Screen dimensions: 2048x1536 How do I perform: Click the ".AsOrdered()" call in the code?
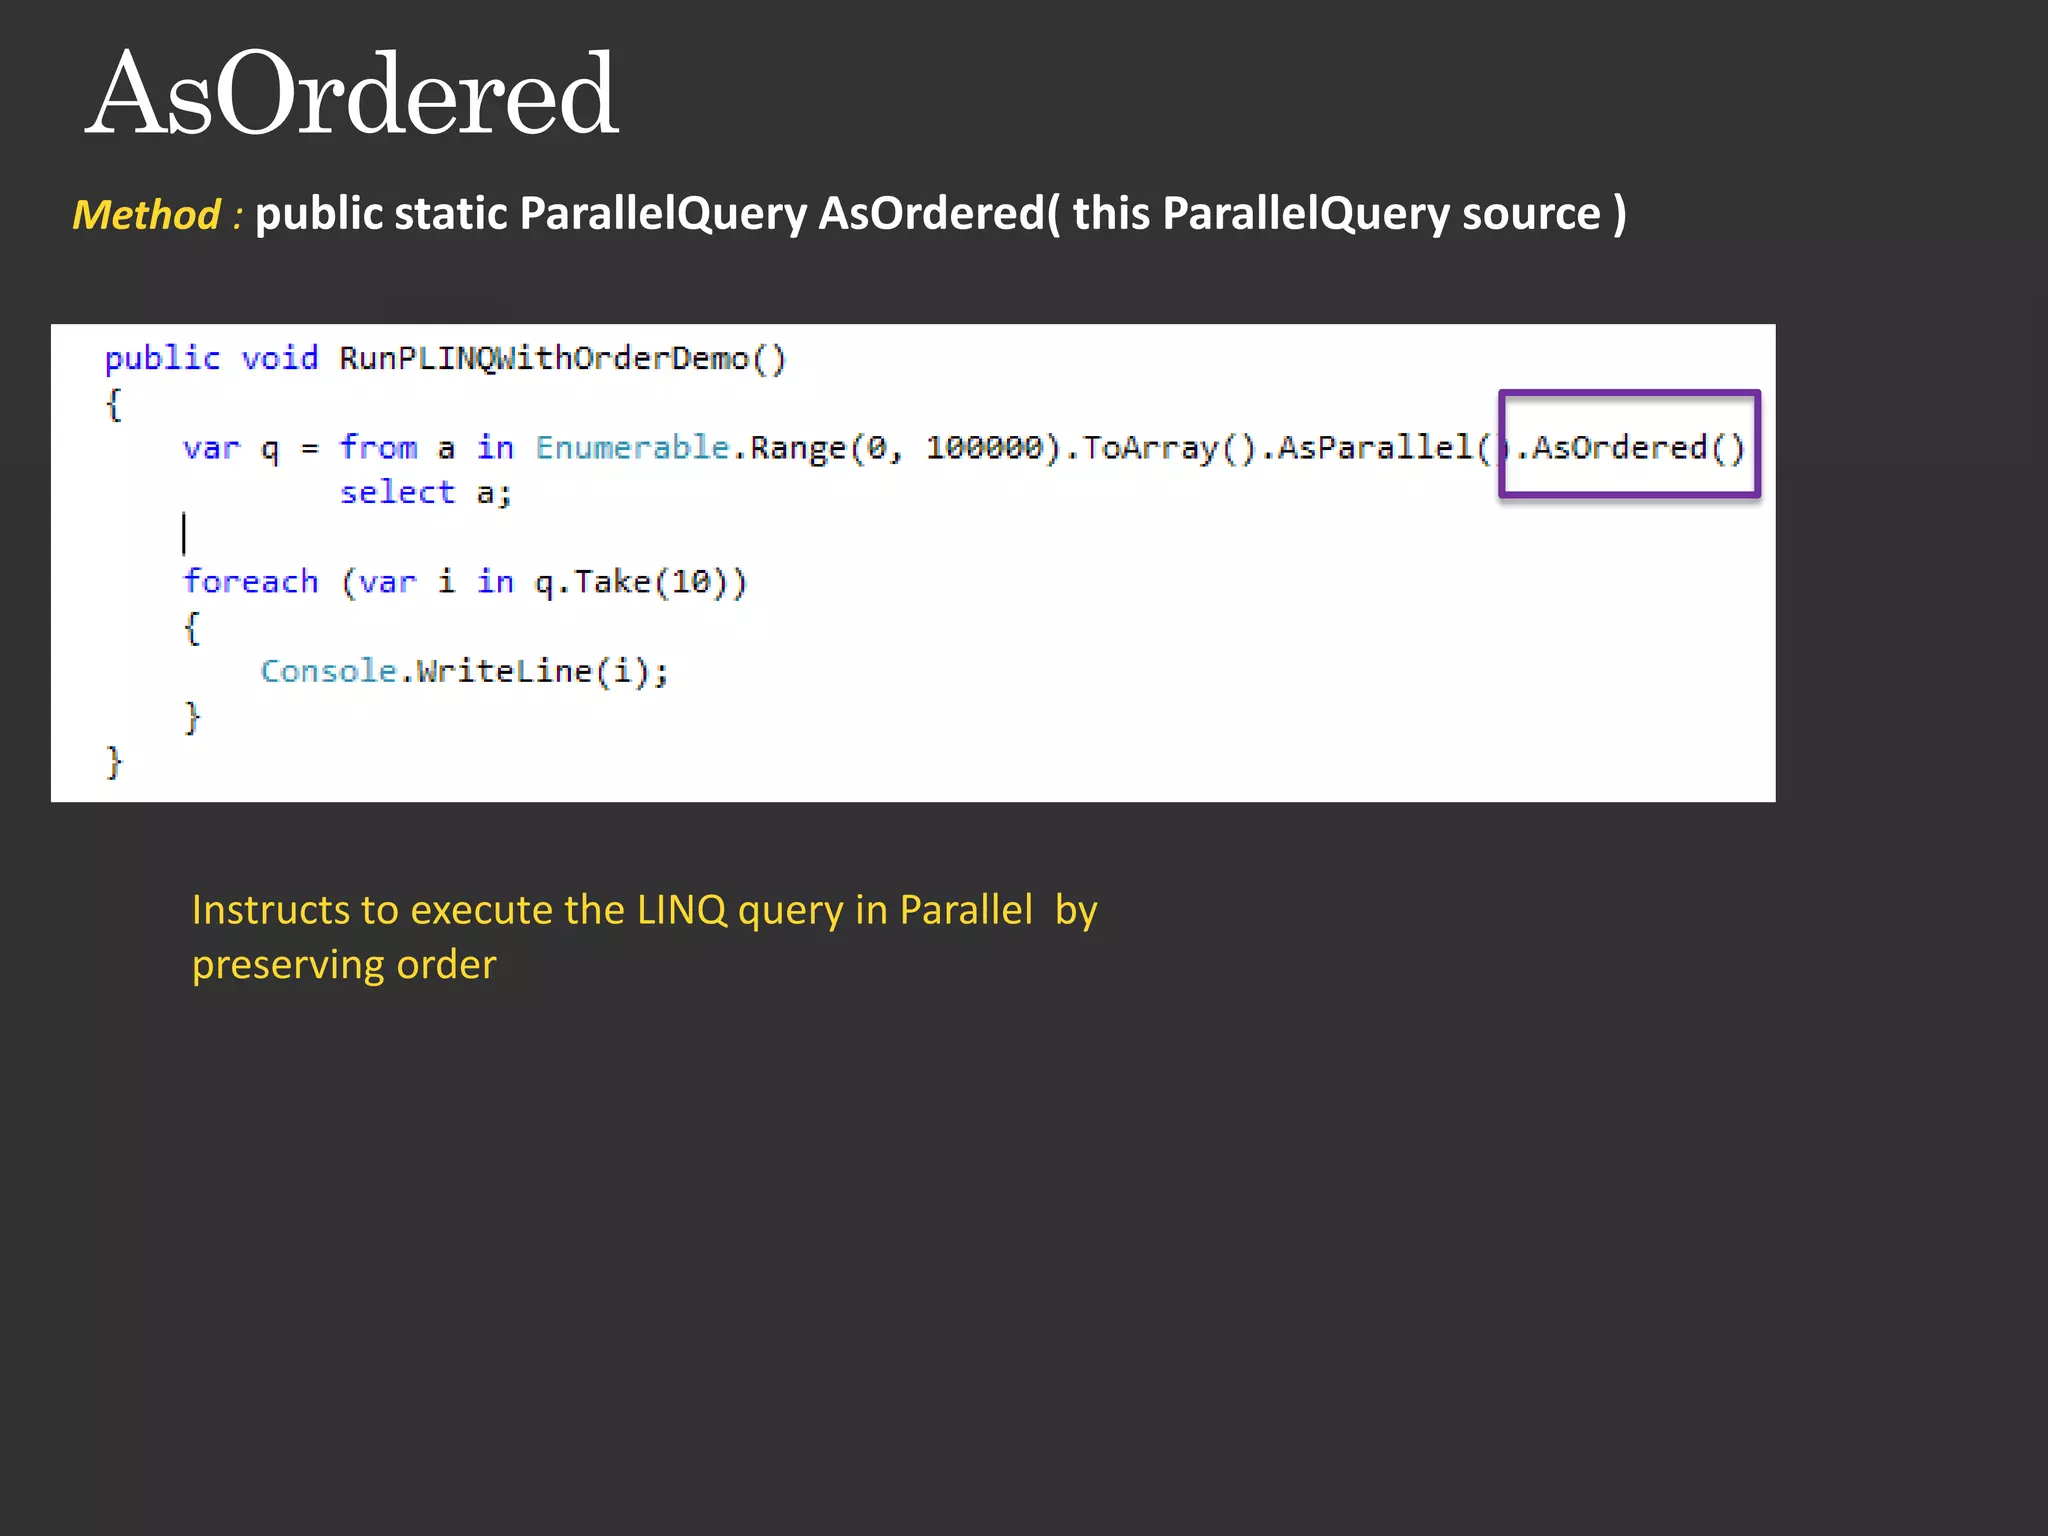coord(1630,447)
